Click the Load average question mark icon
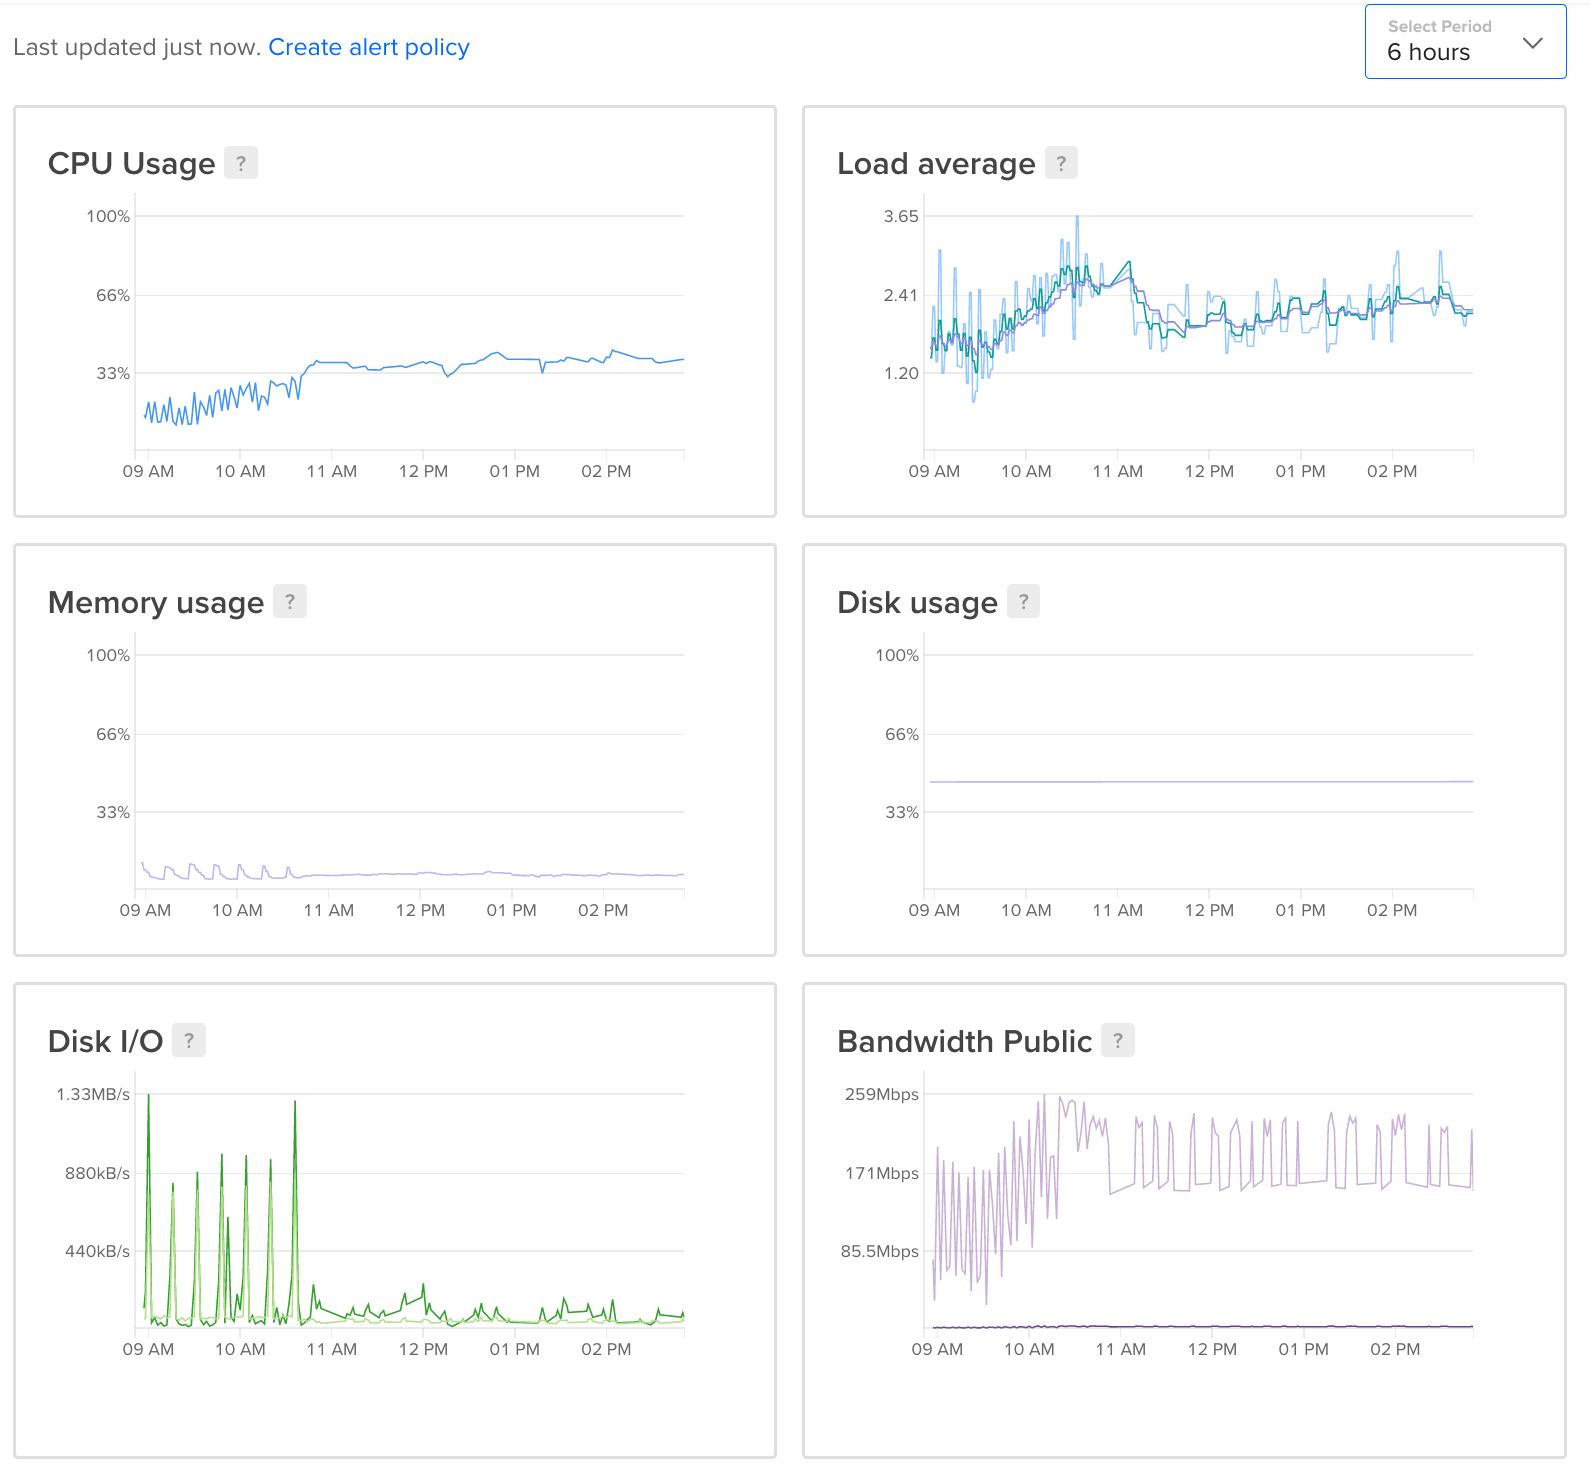This screenshot has width=1590, height=1480. pyautogui.click(x=1061, y=163)
